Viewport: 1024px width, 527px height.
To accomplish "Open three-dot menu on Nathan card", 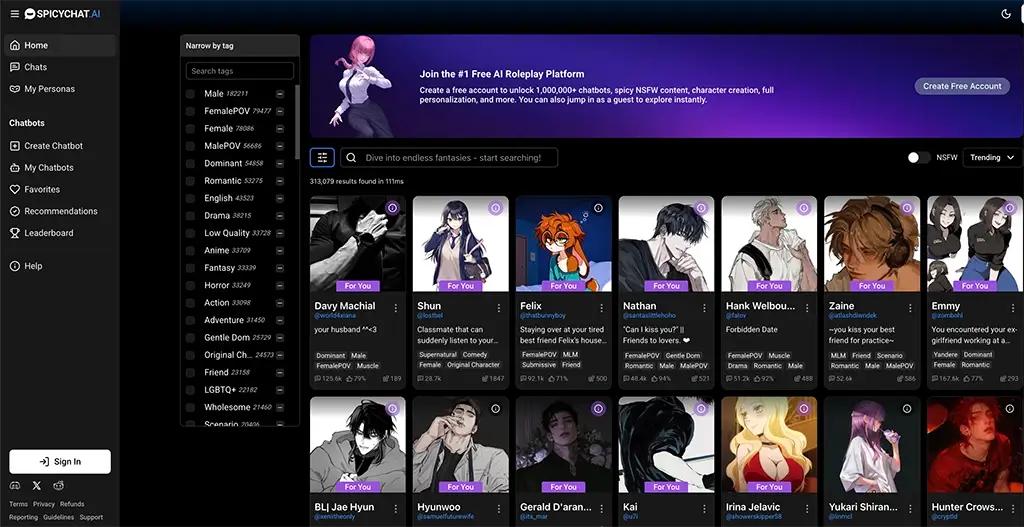I will [705, 307].
